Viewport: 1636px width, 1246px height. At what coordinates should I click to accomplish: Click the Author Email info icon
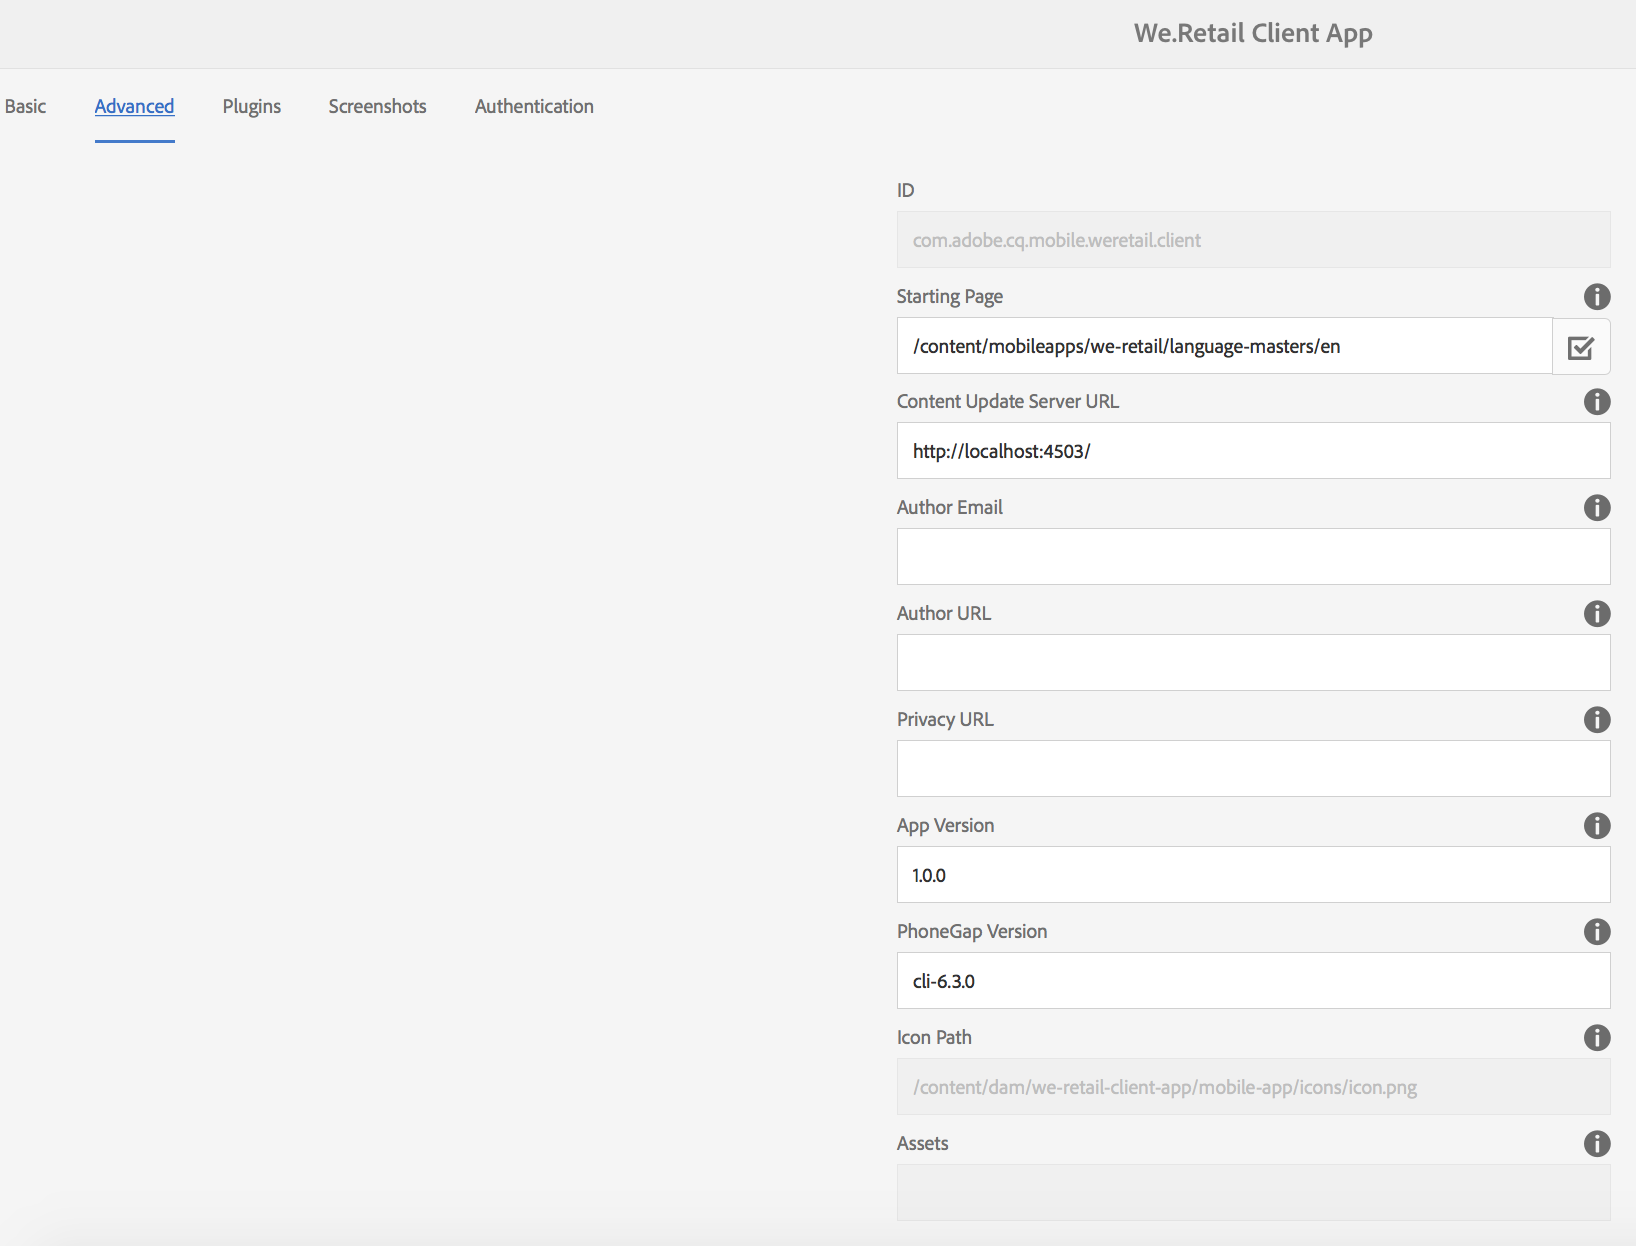coord(1597,507)
